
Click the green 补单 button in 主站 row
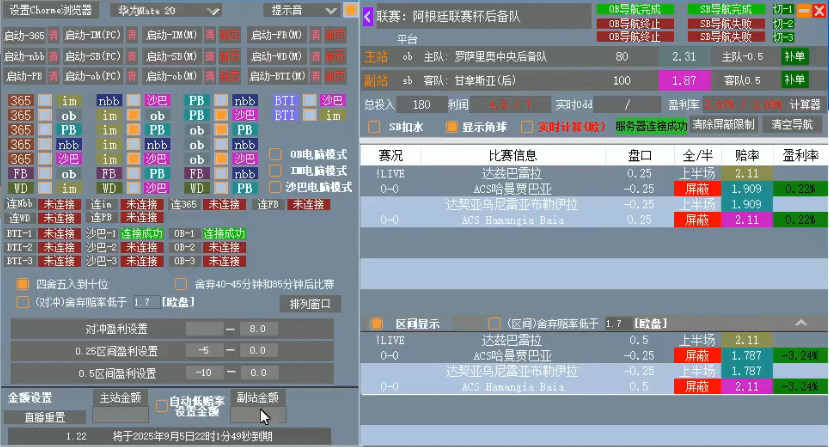[x=795, y=57]
